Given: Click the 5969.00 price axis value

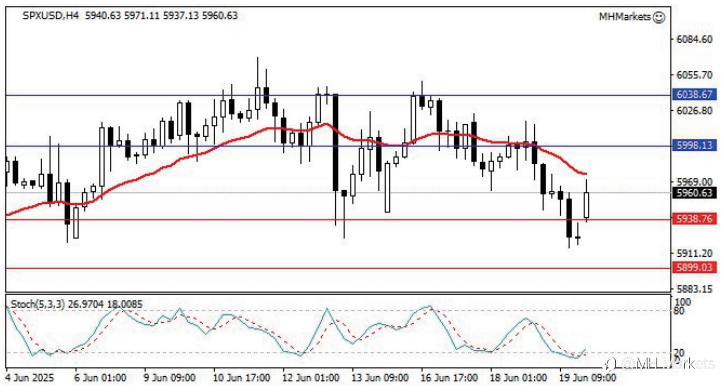Looking at the screenshot, I should [x=694, y=182].
